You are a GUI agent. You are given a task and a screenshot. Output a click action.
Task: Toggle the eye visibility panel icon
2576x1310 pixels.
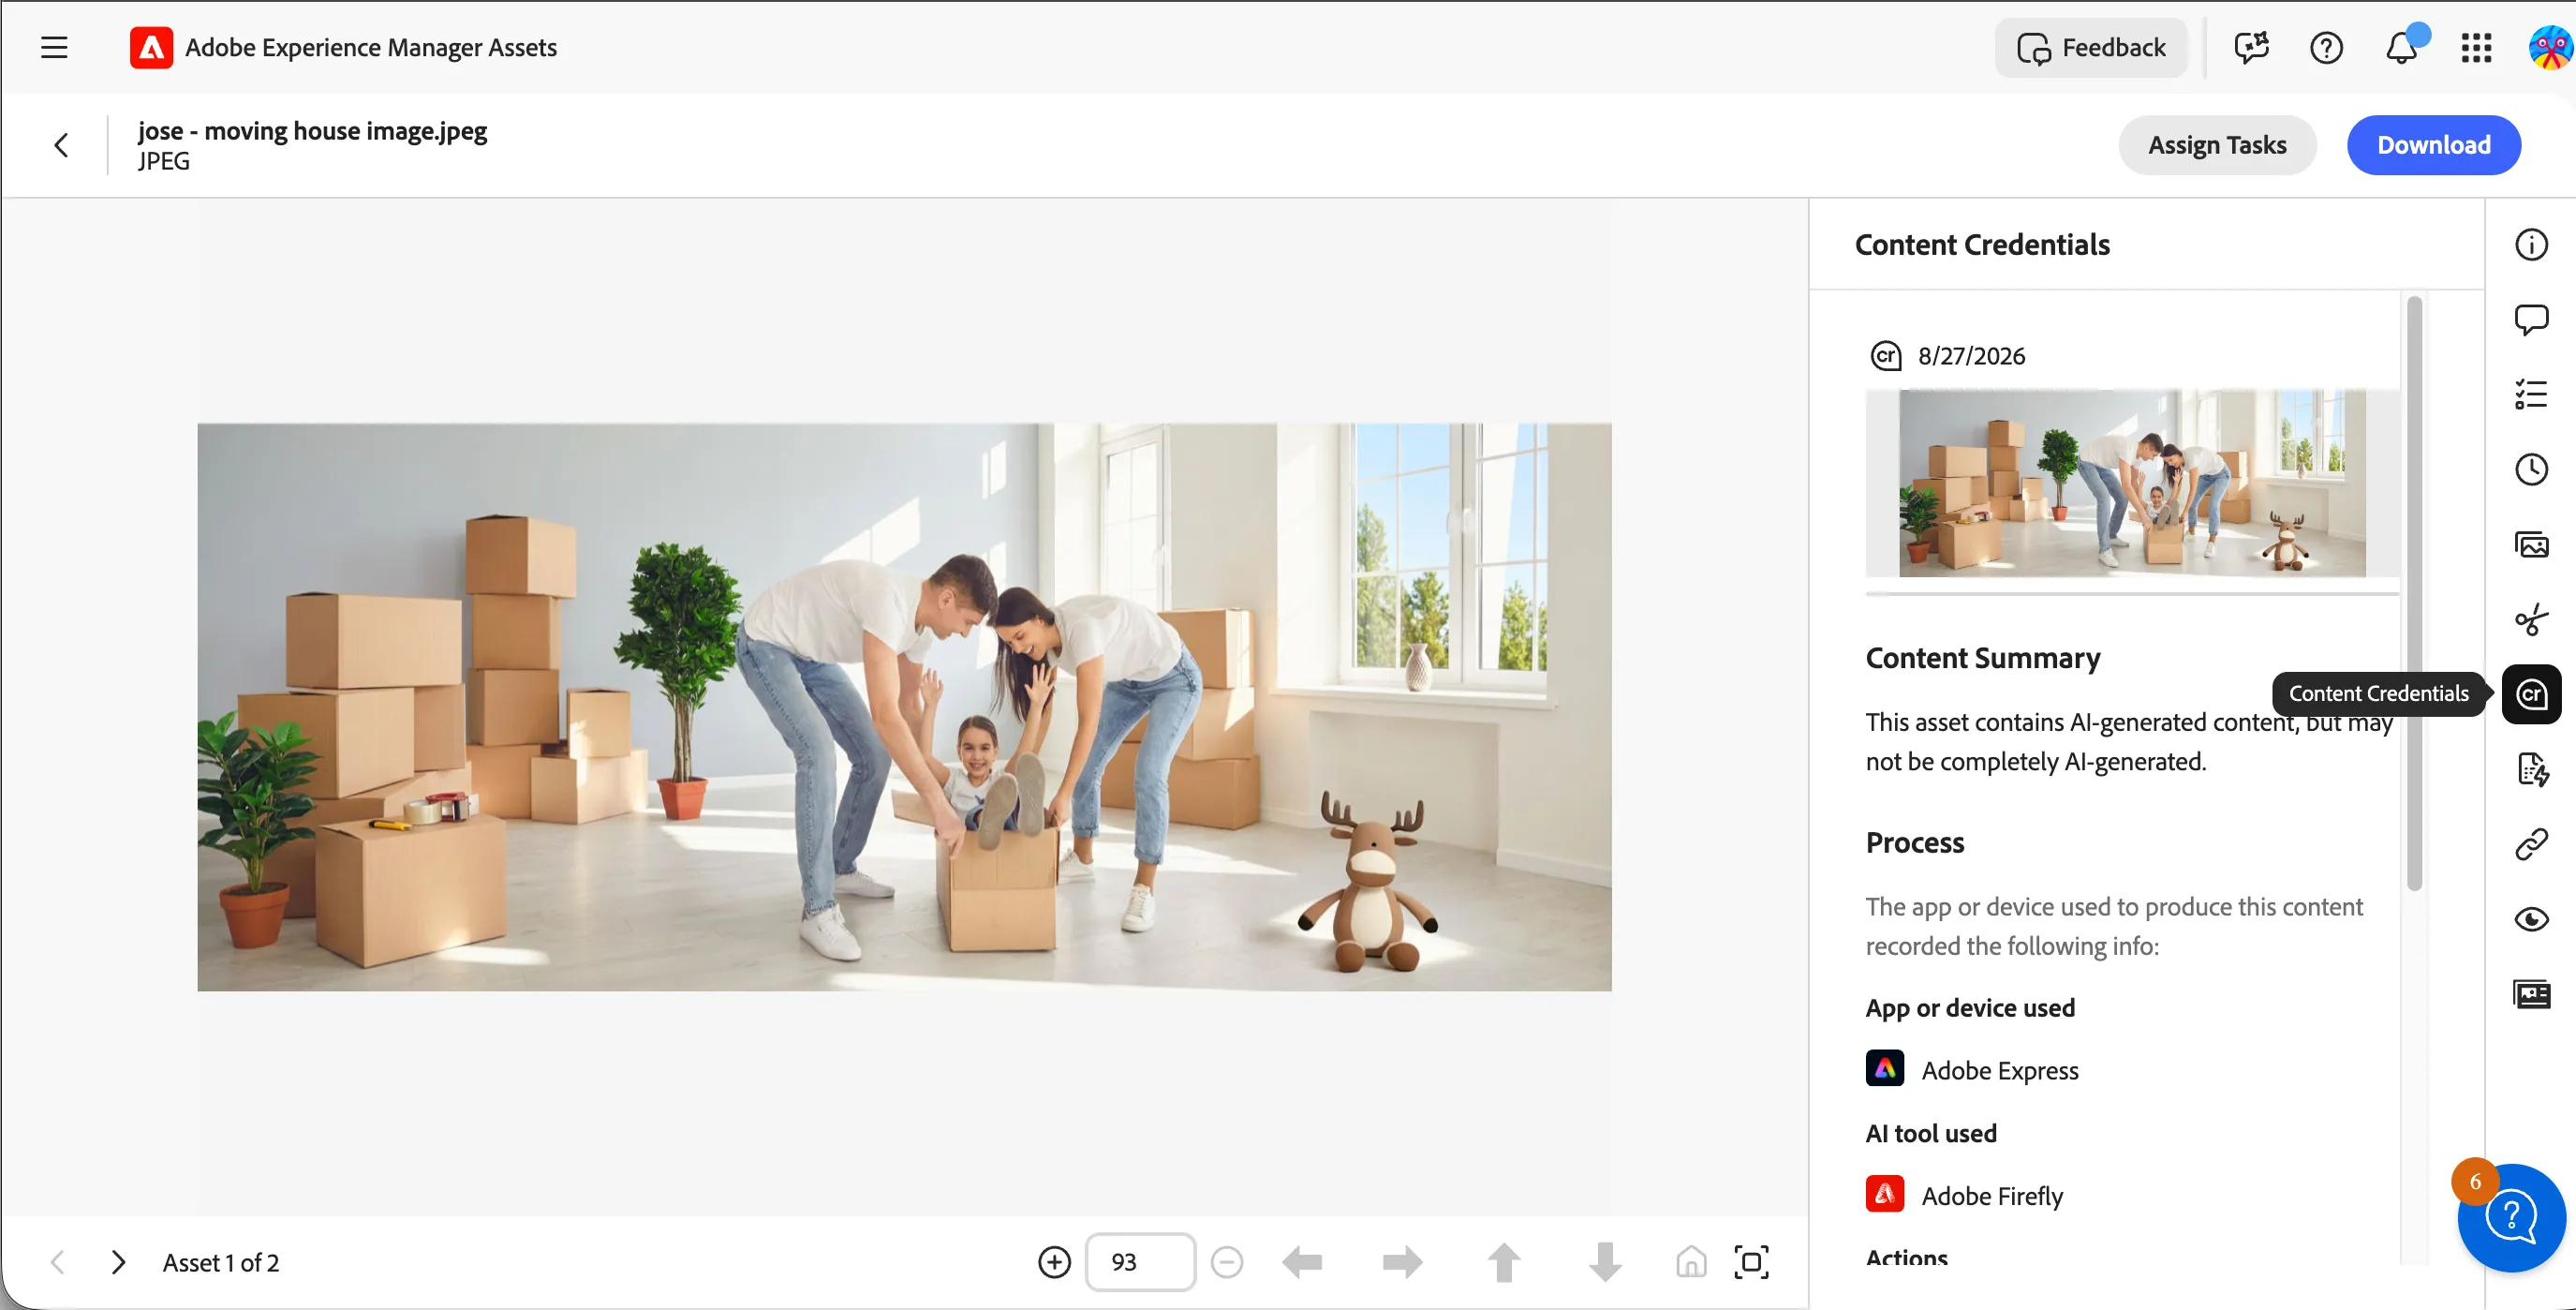click(x=2531, y=920)
